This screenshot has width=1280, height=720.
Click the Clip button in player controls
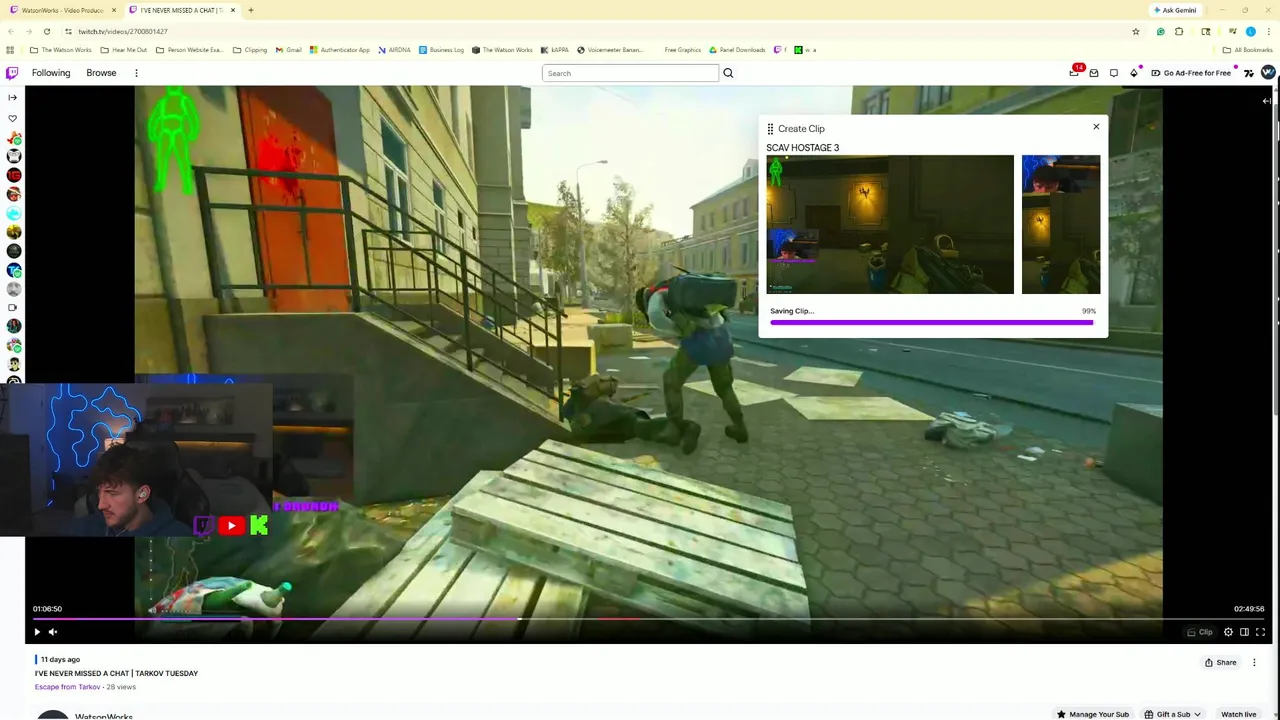pos(1200,632)
